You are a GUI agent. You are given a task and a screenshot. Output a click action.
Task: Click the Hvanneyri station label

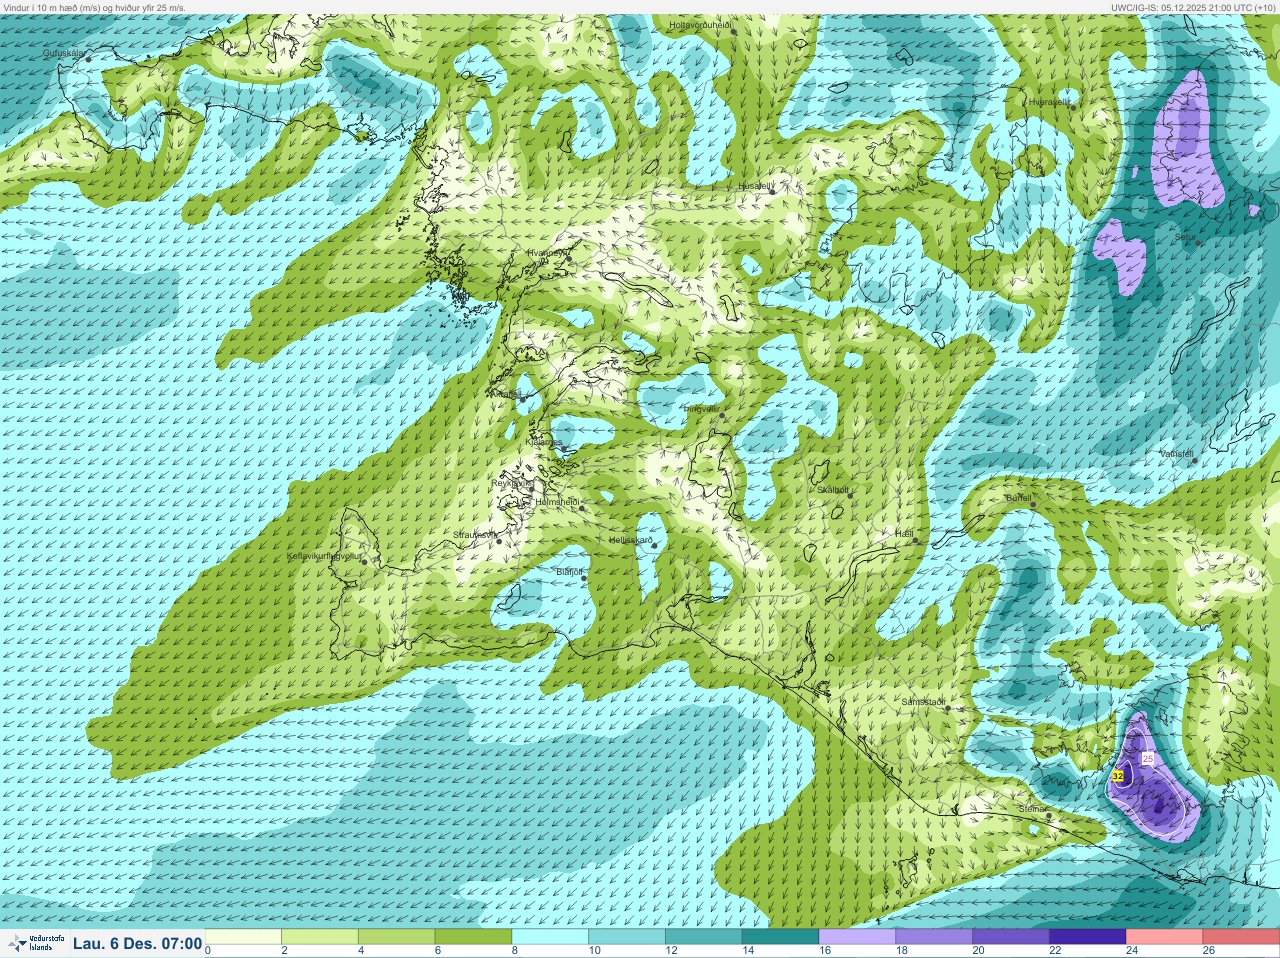coord(546,253)
